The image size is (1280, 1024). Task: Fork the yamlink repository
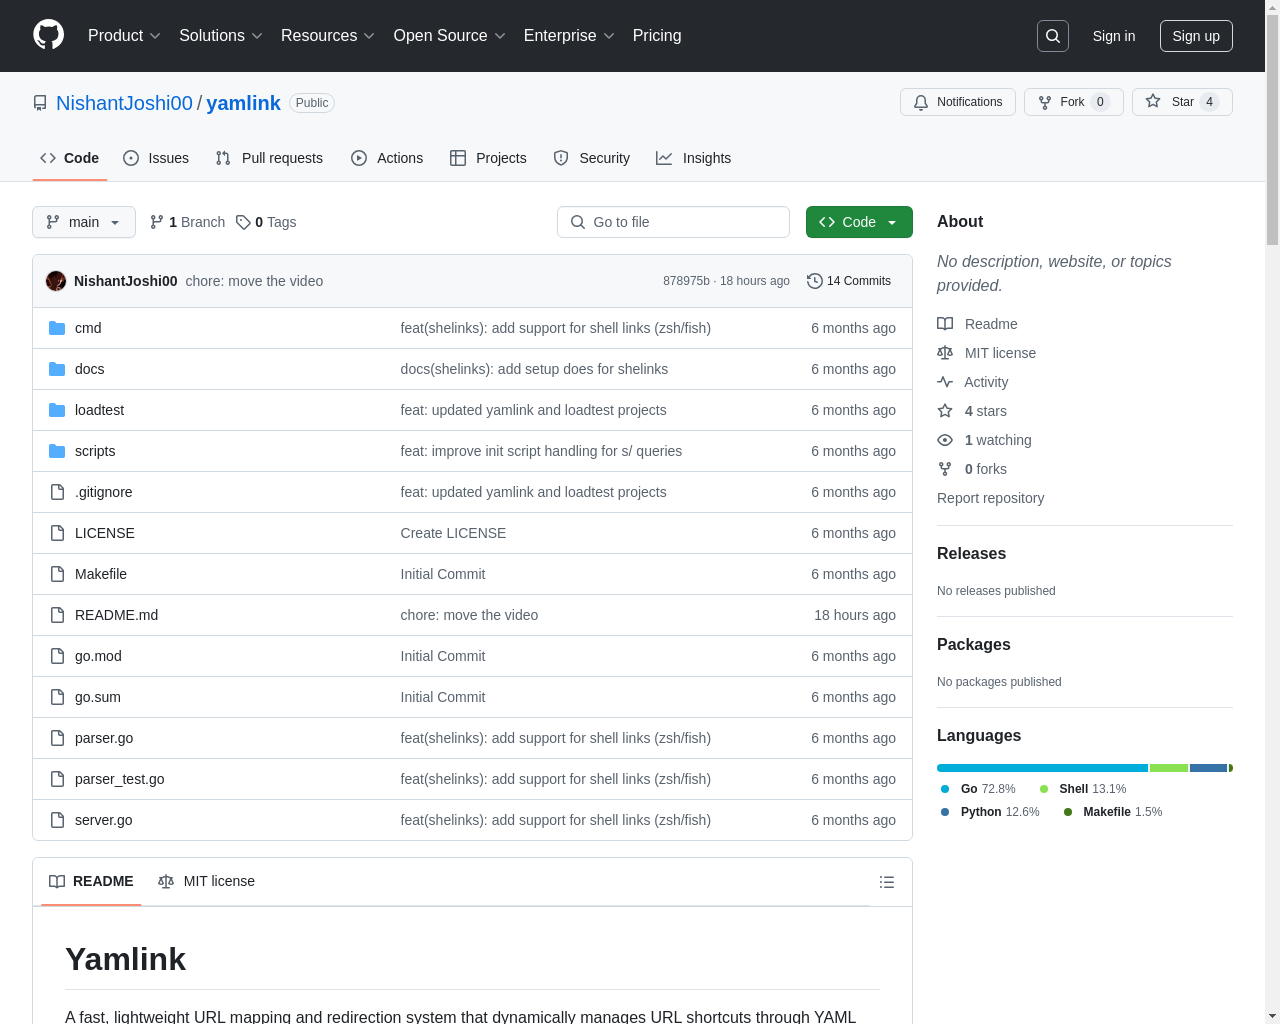pyautogui.click(x=1074, y=102)
